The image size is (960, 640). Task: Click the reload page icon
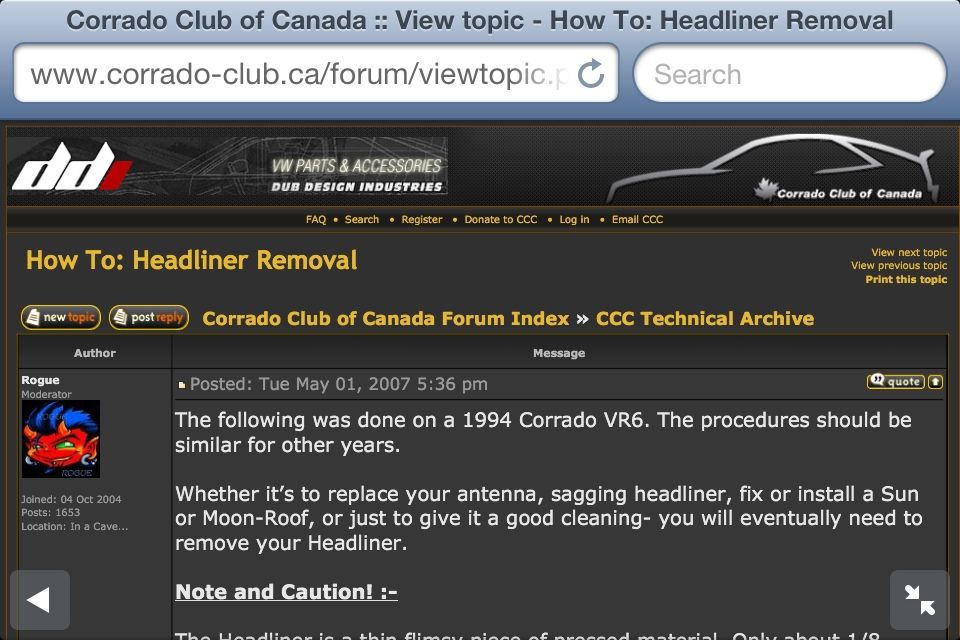[x=592, y=73]
